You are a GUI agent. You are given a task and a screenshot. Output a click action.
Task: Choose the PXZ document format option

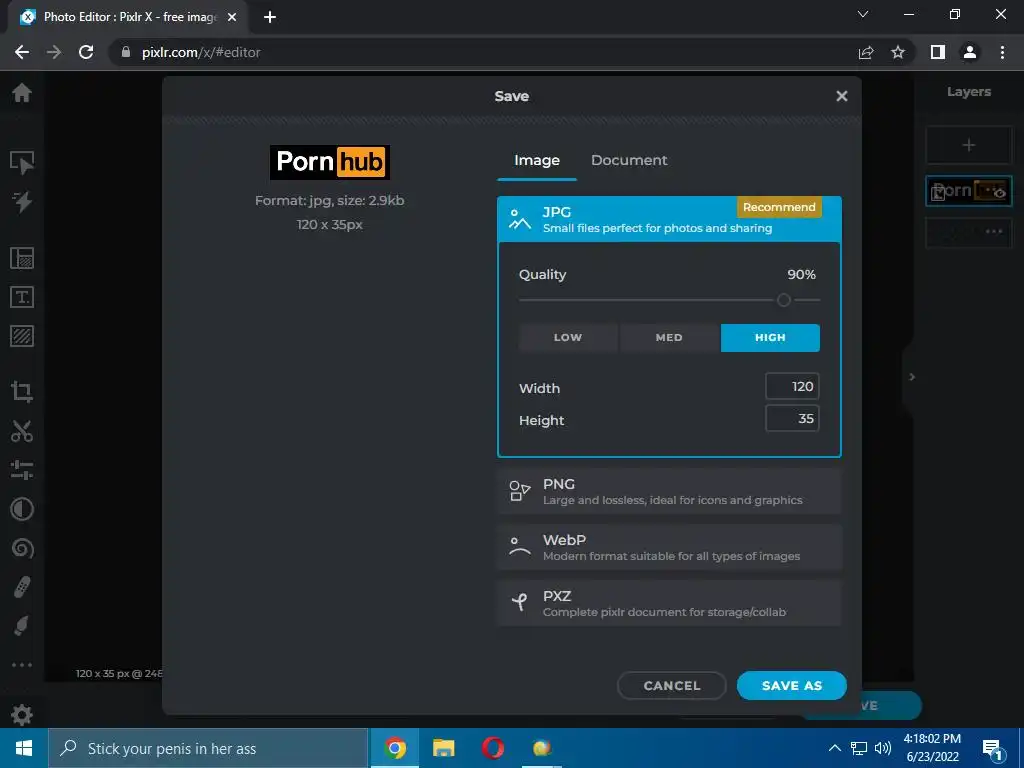point(669,603)
